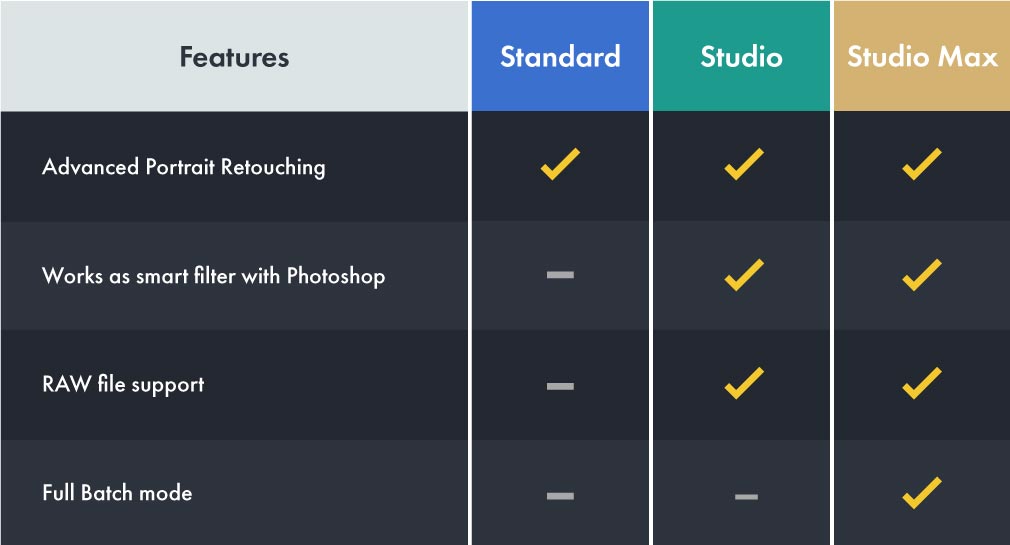Click Standard dash for Full Batch mode

(560, 495)
